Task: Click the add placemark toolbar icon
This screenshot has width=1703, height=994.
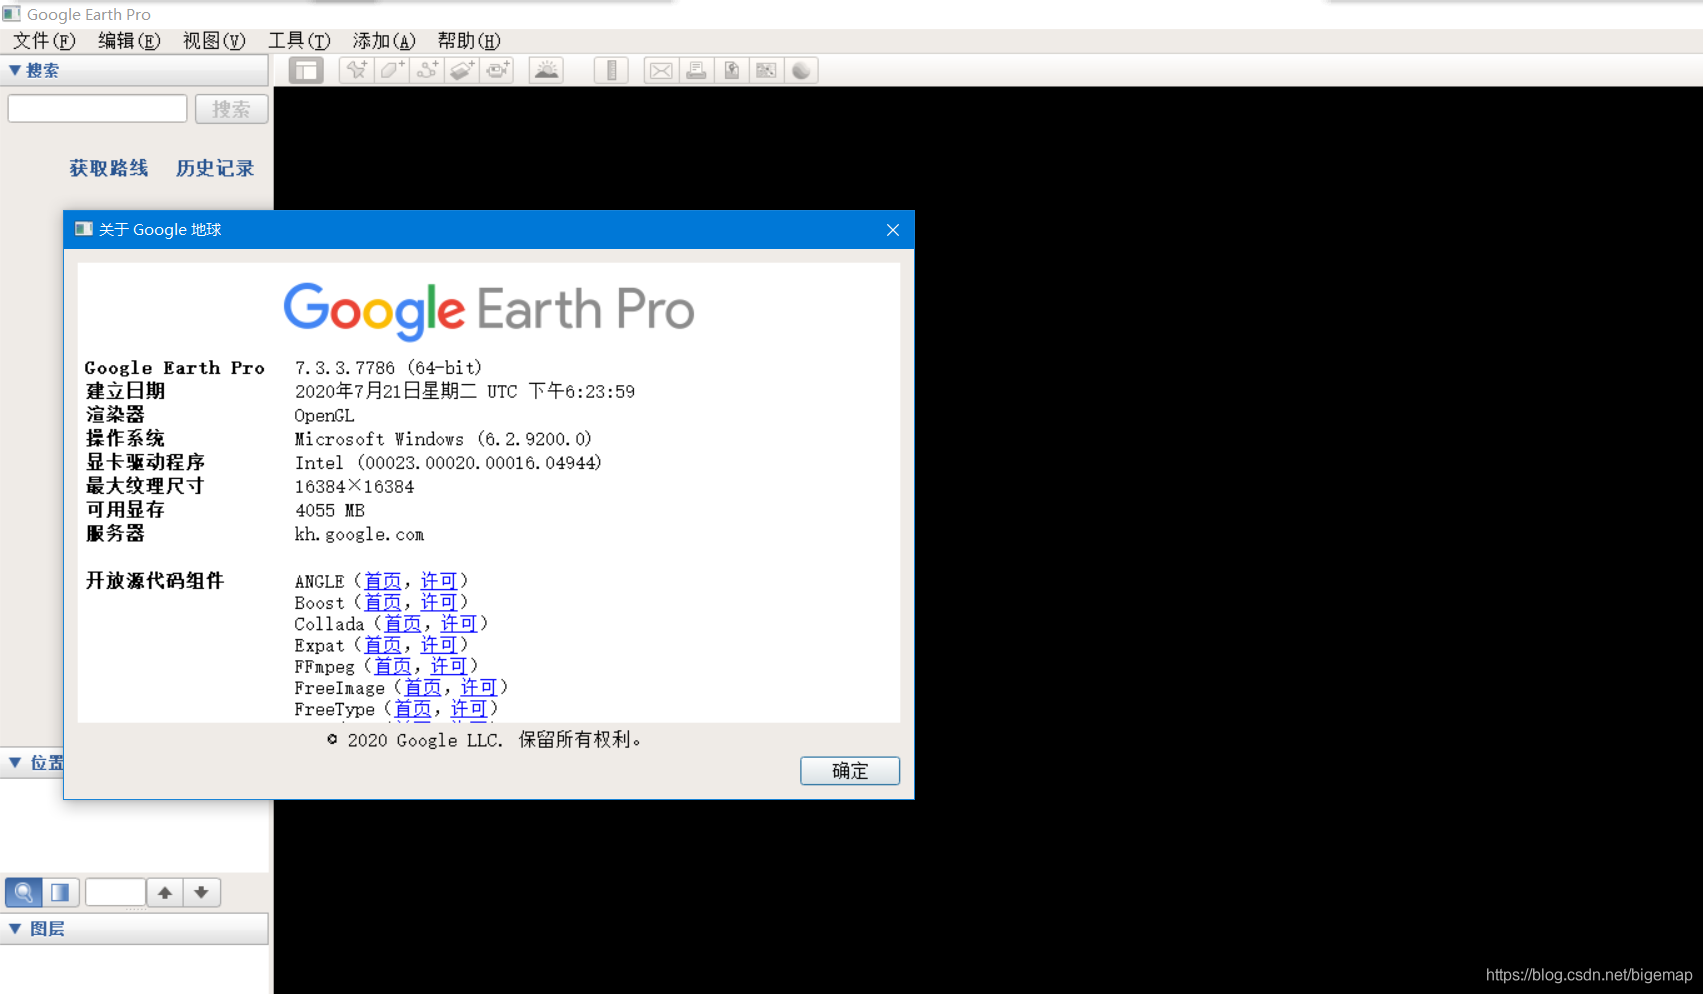Action: (356, 70)
